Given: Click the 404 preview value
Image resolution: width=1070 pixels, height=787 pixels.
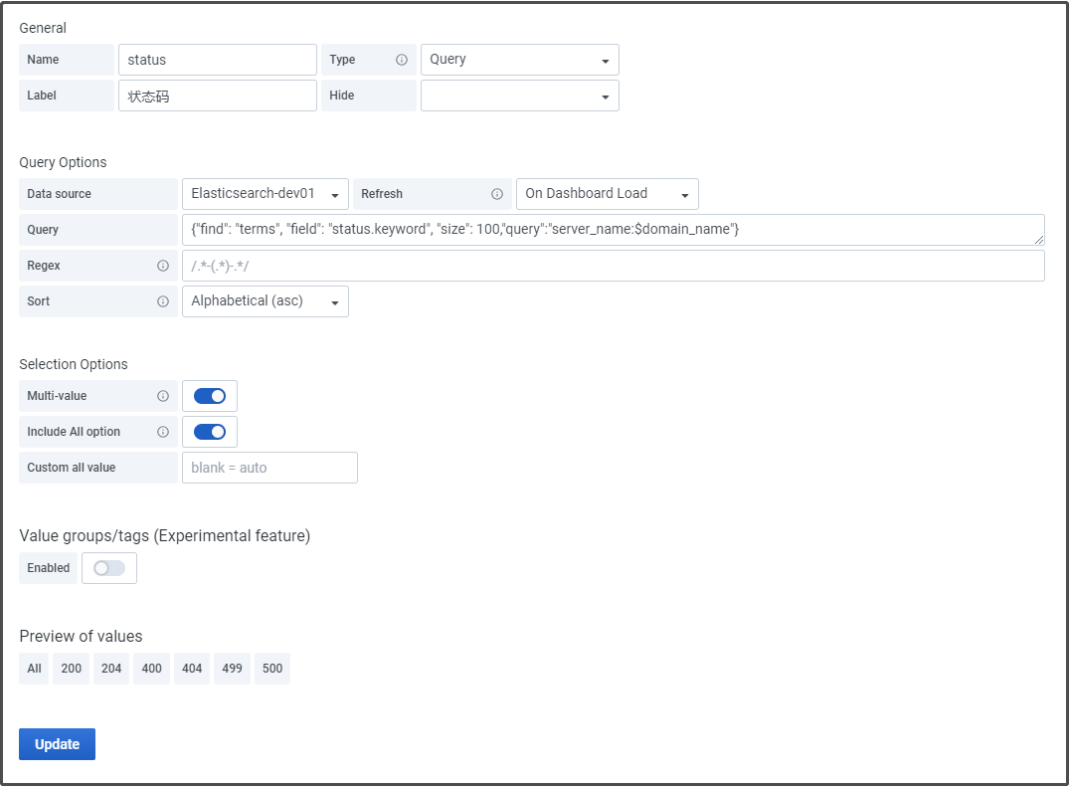Looking at the screenshot, I should tap(192, 669).
